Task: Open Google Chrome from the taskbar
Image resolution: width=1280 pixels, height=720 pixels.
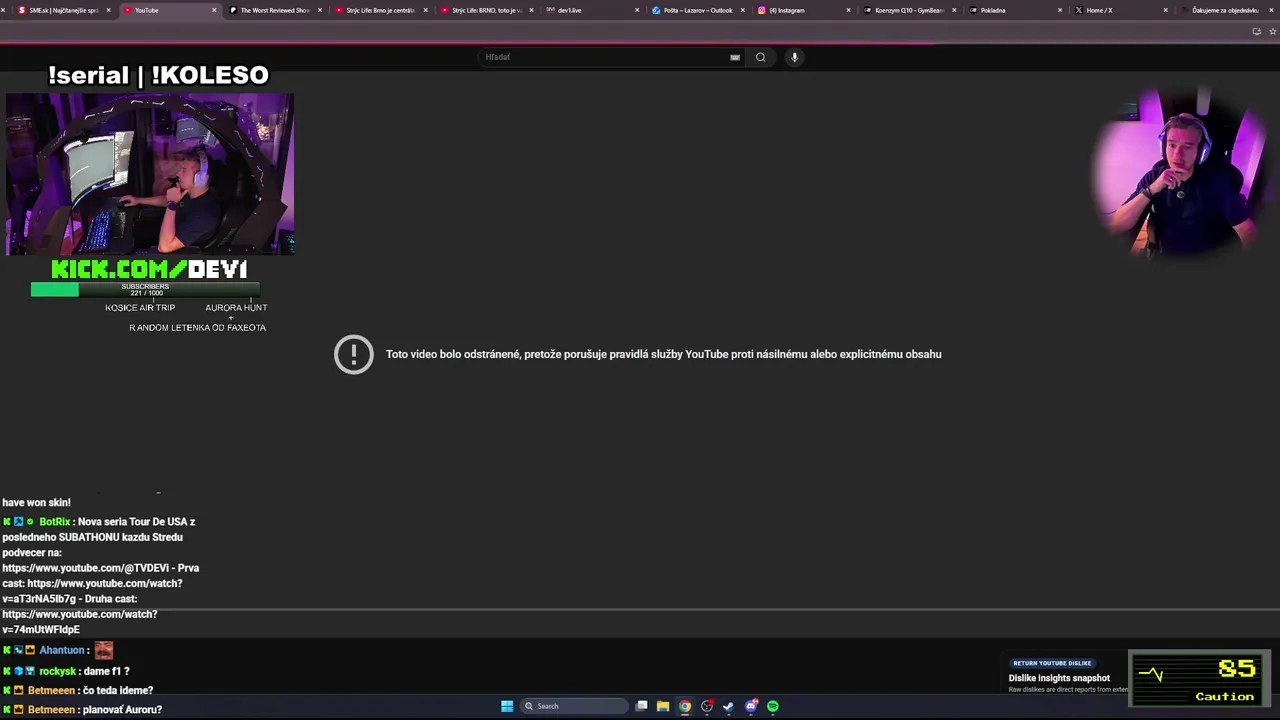Action: click(685, 706)
